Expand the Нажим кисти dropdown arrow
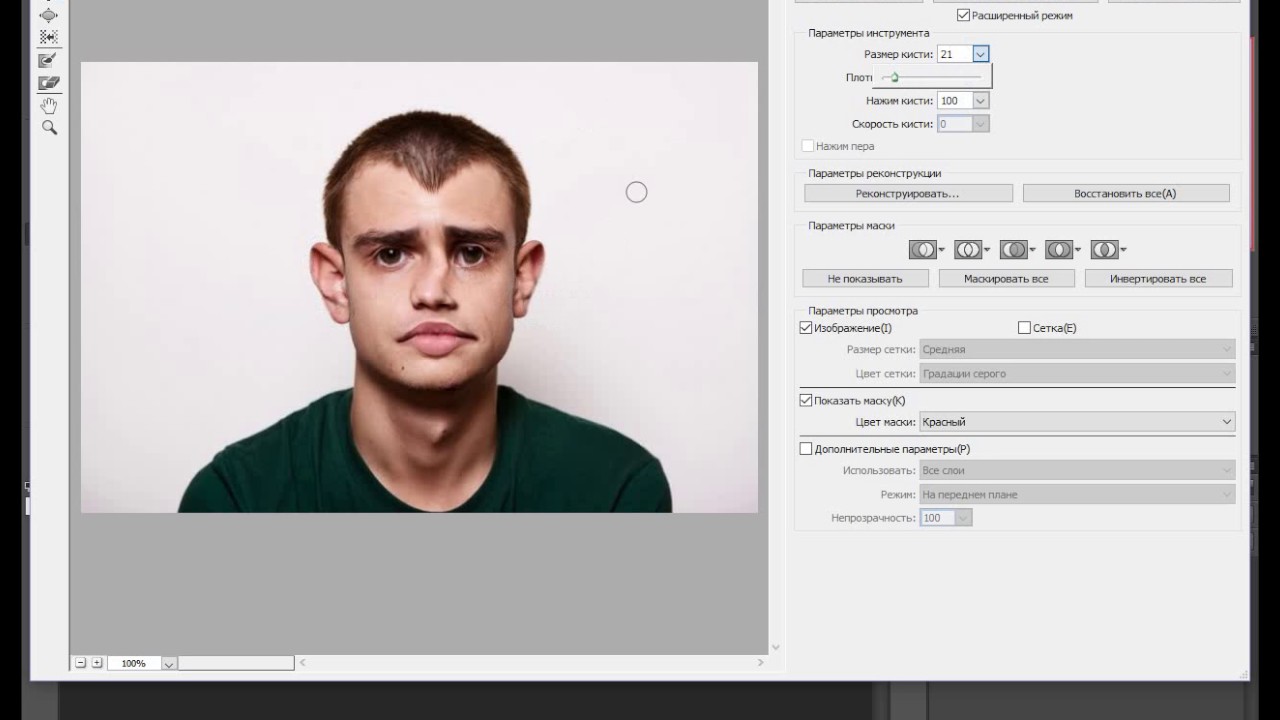 pyautogui.click(x=980, y=101)
